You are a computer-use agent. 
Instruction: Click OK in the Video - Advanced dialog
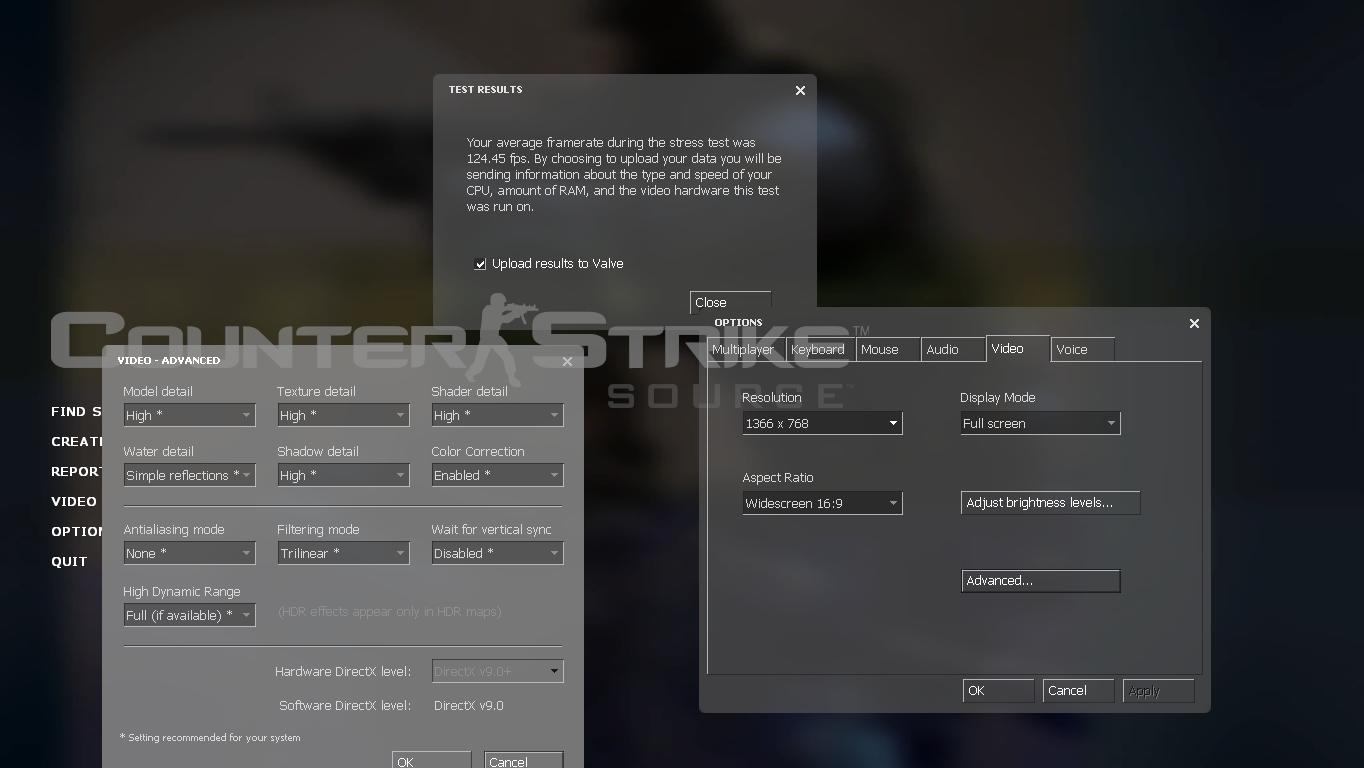[x=431, y=760]
